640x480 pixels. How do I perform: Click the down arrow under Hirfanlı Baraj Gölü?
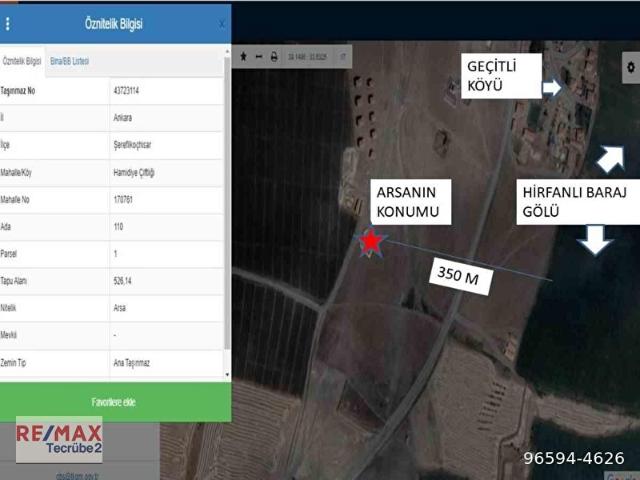[596, 239]
